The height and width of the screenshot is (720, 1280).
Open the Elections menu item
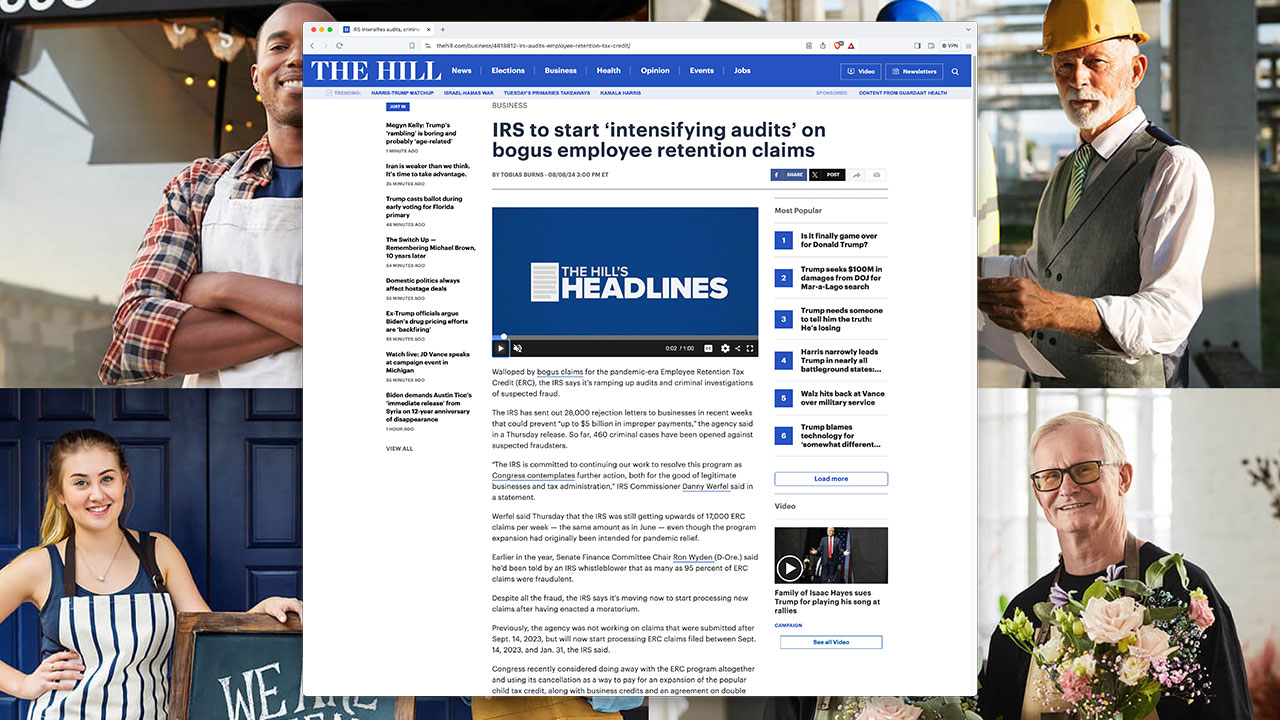(508, 71)
